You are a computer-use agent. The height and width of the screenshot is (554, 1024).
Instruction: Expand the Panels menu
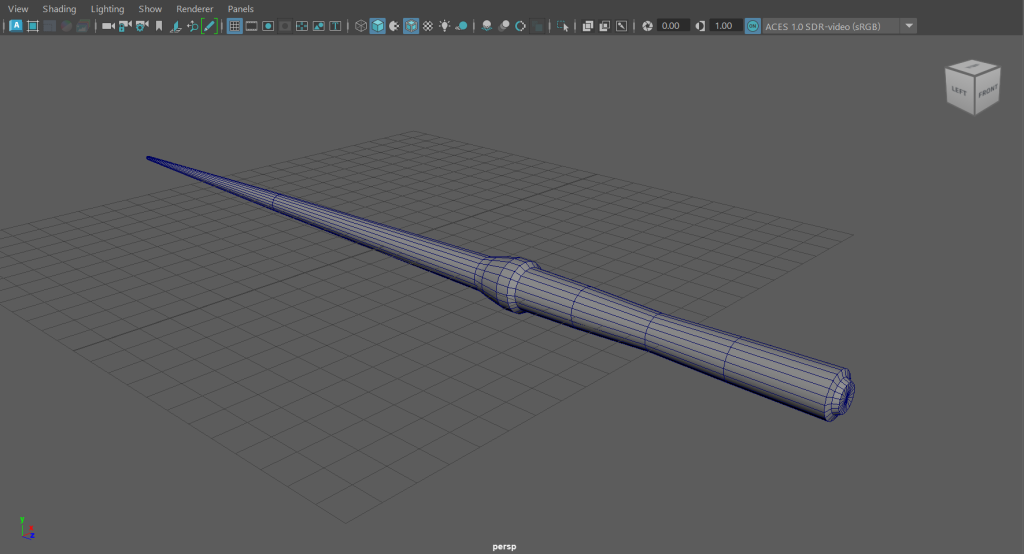pos(240,9)
